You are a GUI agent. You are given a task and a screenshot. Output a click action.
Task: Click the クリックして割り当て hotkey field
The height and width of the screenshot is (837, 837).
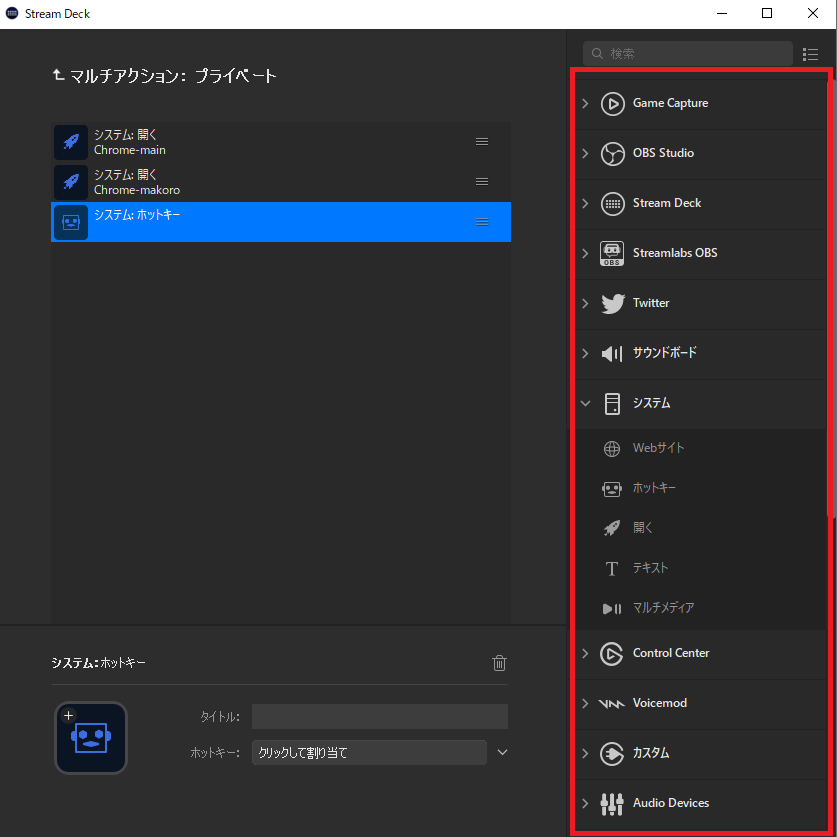pos(369,753)
